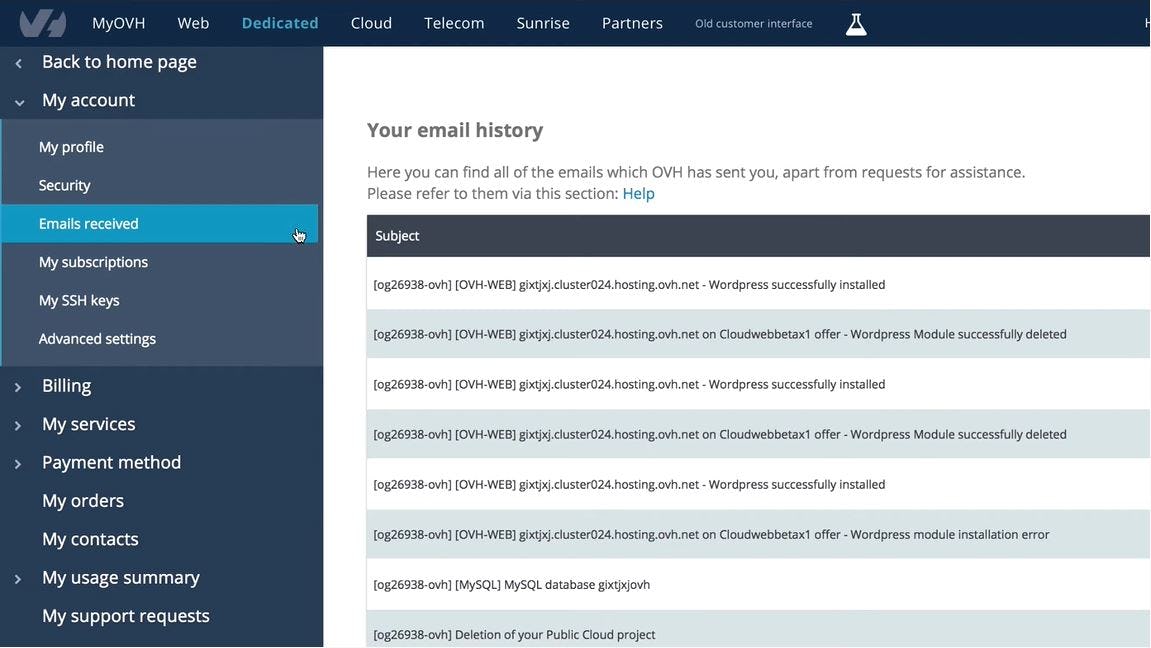Screen dimensions: 1151x648
Task: Open Advanced settings
Action: point(97,339)
